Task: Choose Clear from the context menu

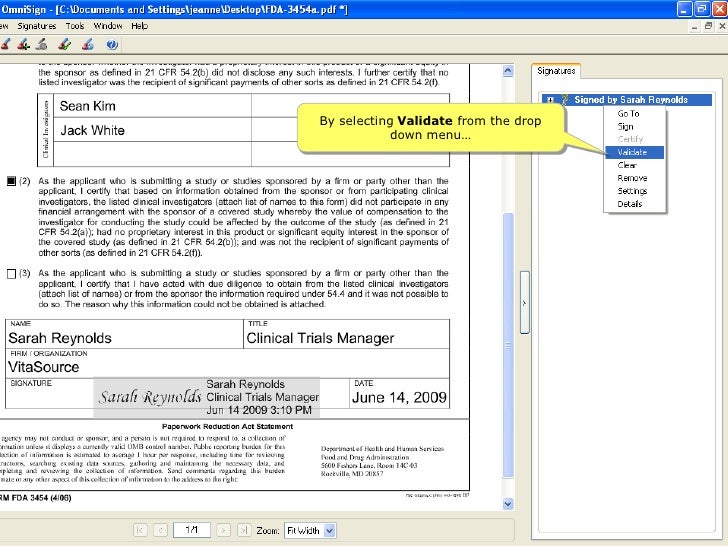Action: (635, 165)
